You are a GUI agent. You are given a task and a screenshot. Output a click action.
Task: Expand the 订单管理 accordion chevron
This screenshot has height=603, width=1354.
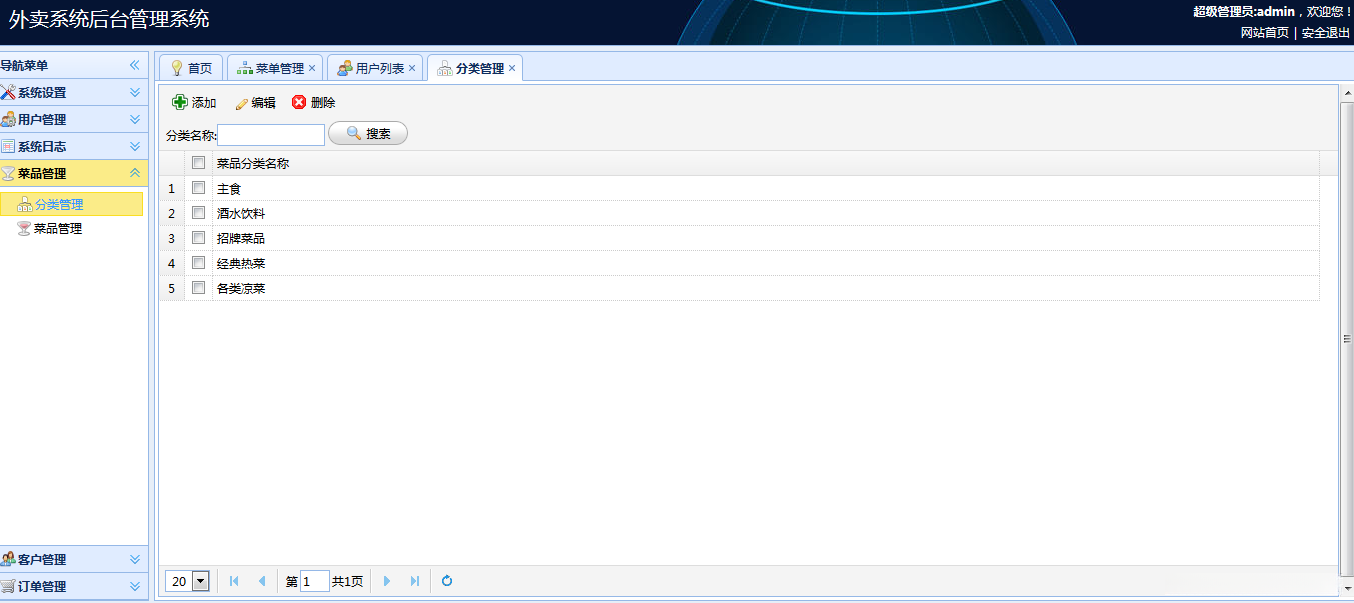click(134, 586)
